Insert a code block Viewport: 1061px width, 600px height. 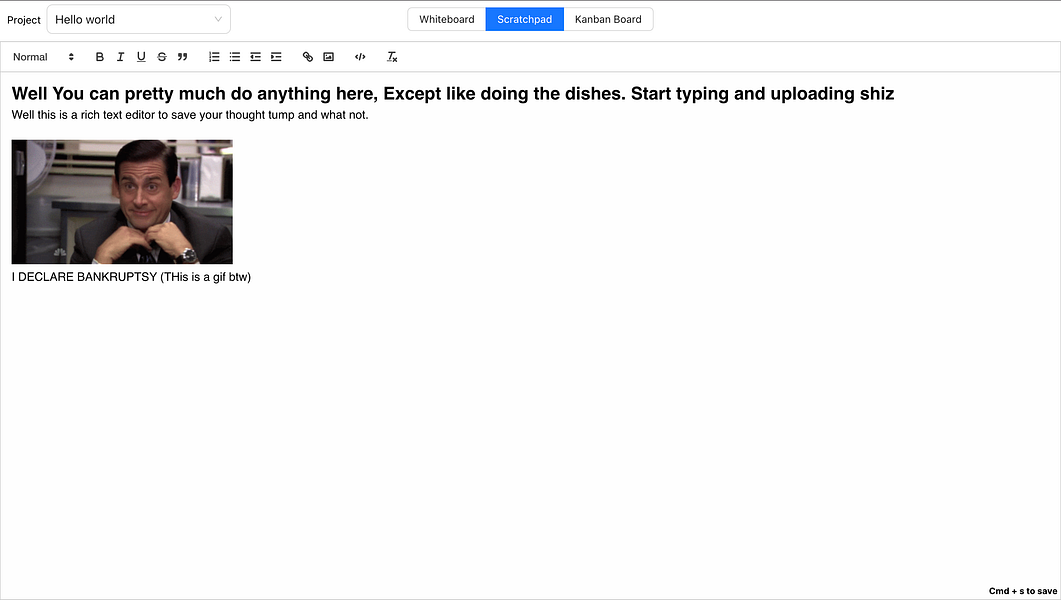[x=360, y=57]
